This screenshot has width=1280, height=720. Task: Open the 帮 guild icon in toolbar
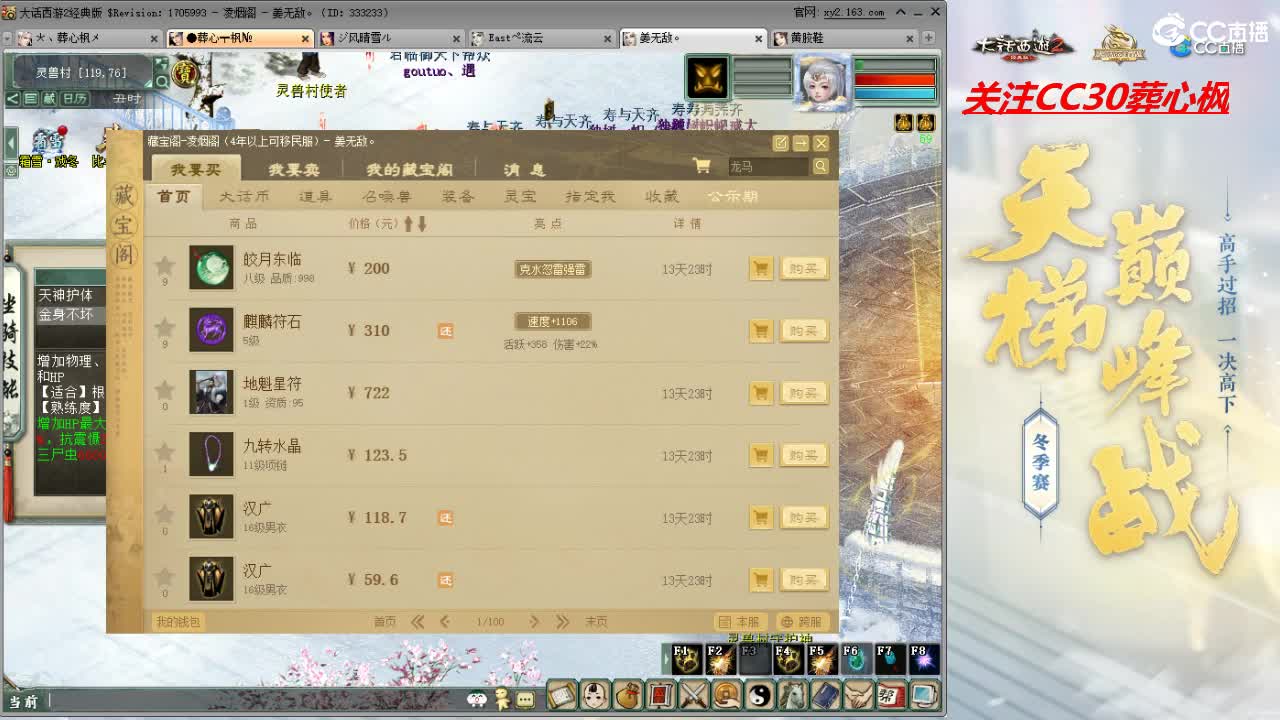890,694
